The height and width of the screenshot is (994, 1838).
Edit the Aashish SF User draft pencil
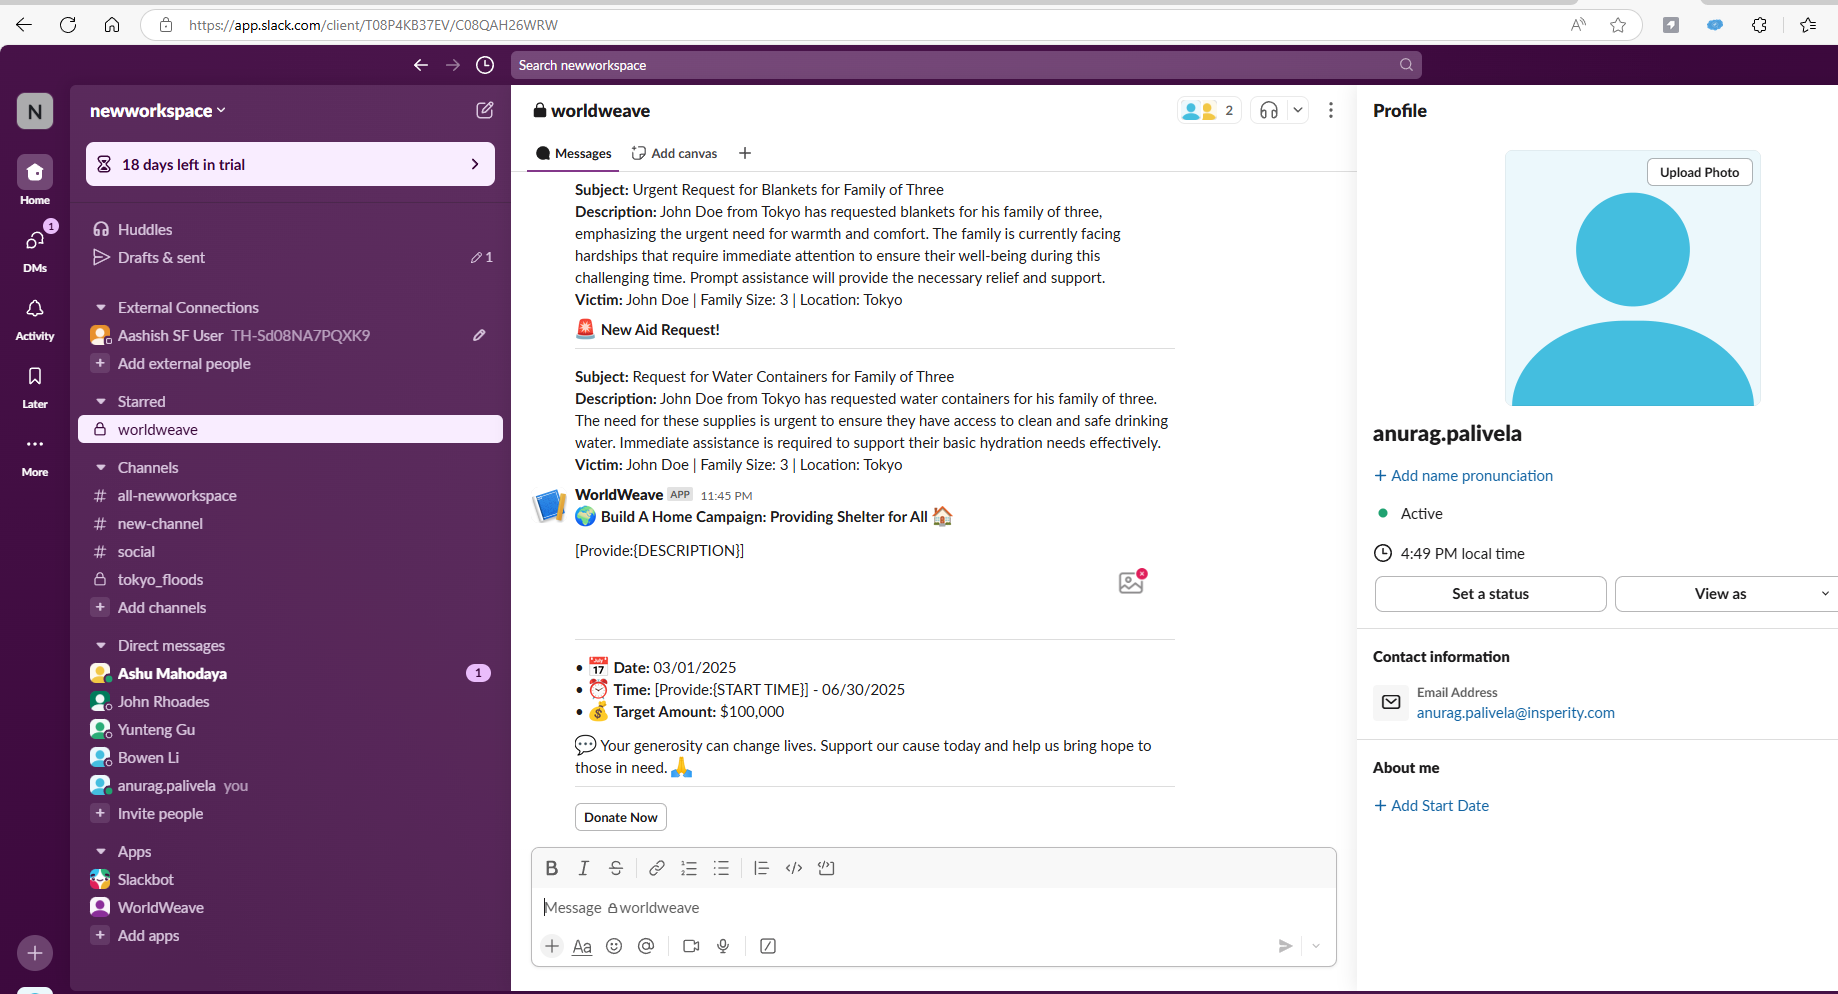point(479,335)
